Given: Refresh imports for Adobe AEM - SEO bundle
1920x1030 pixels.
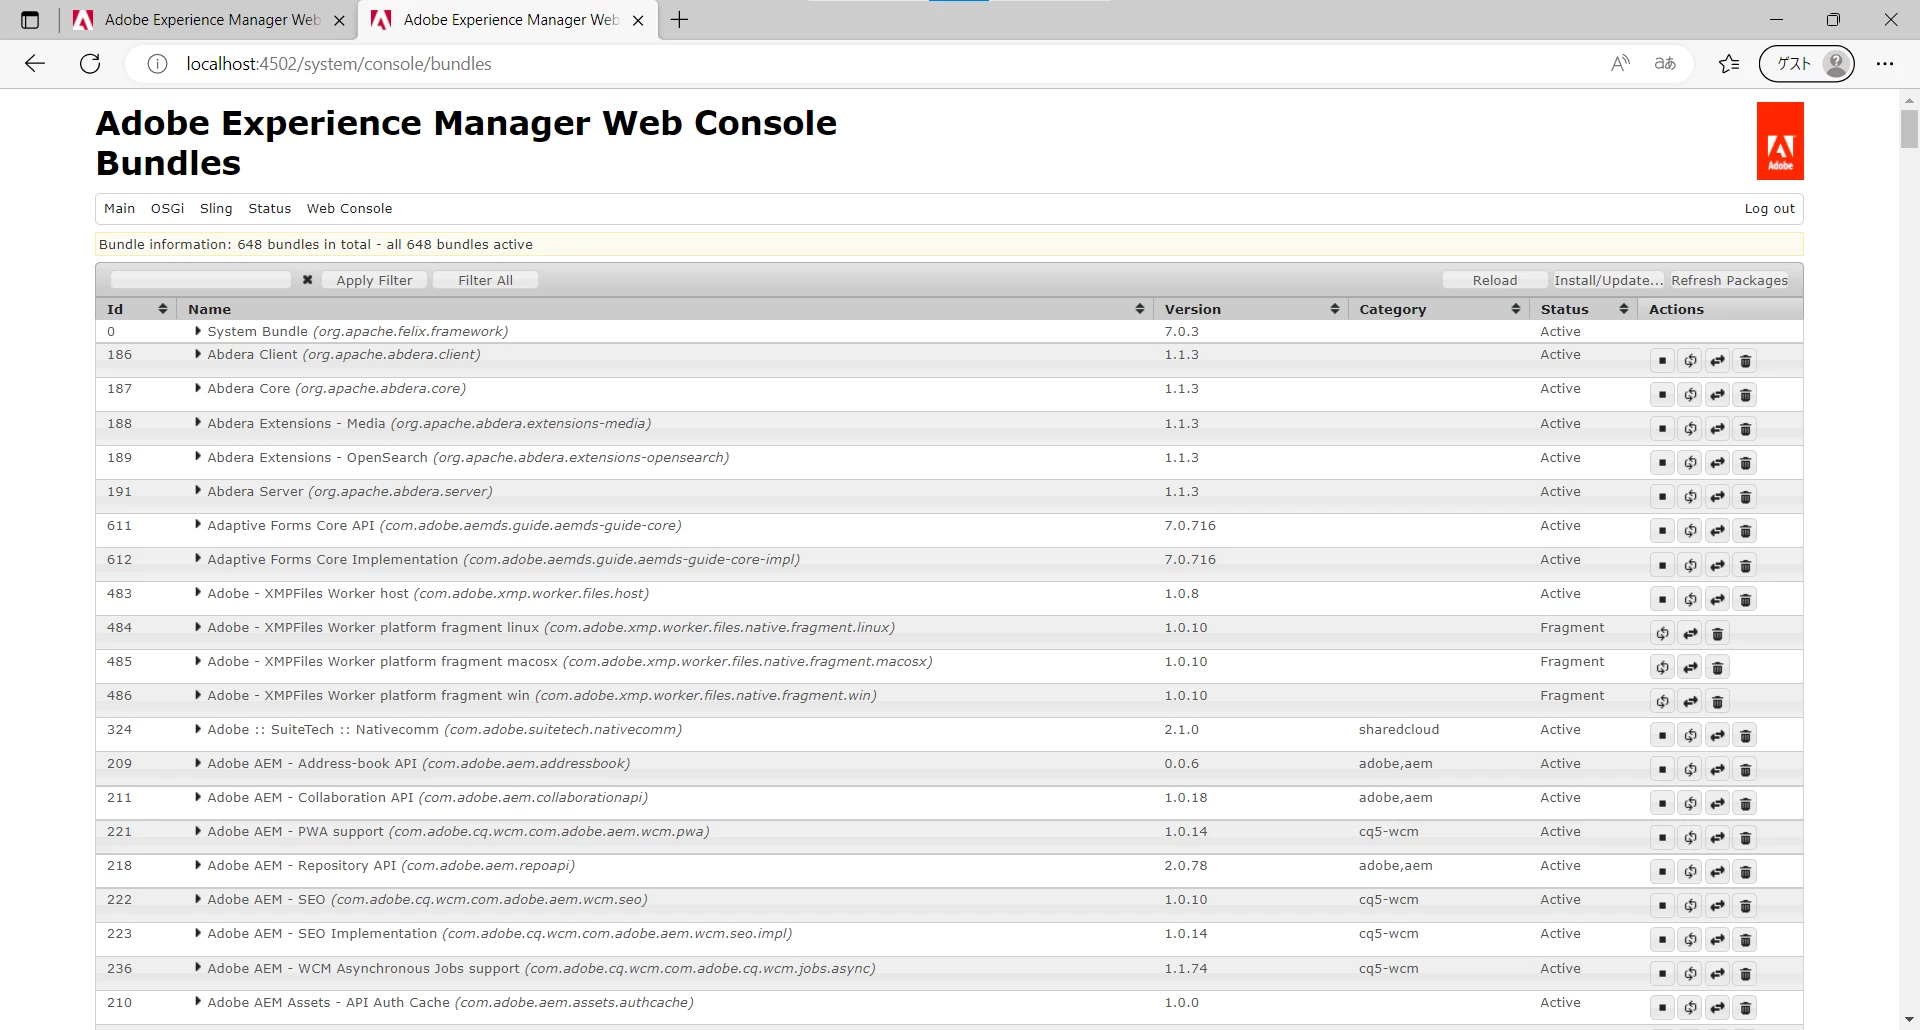Looking at the screenshot, I should 1690,905.
